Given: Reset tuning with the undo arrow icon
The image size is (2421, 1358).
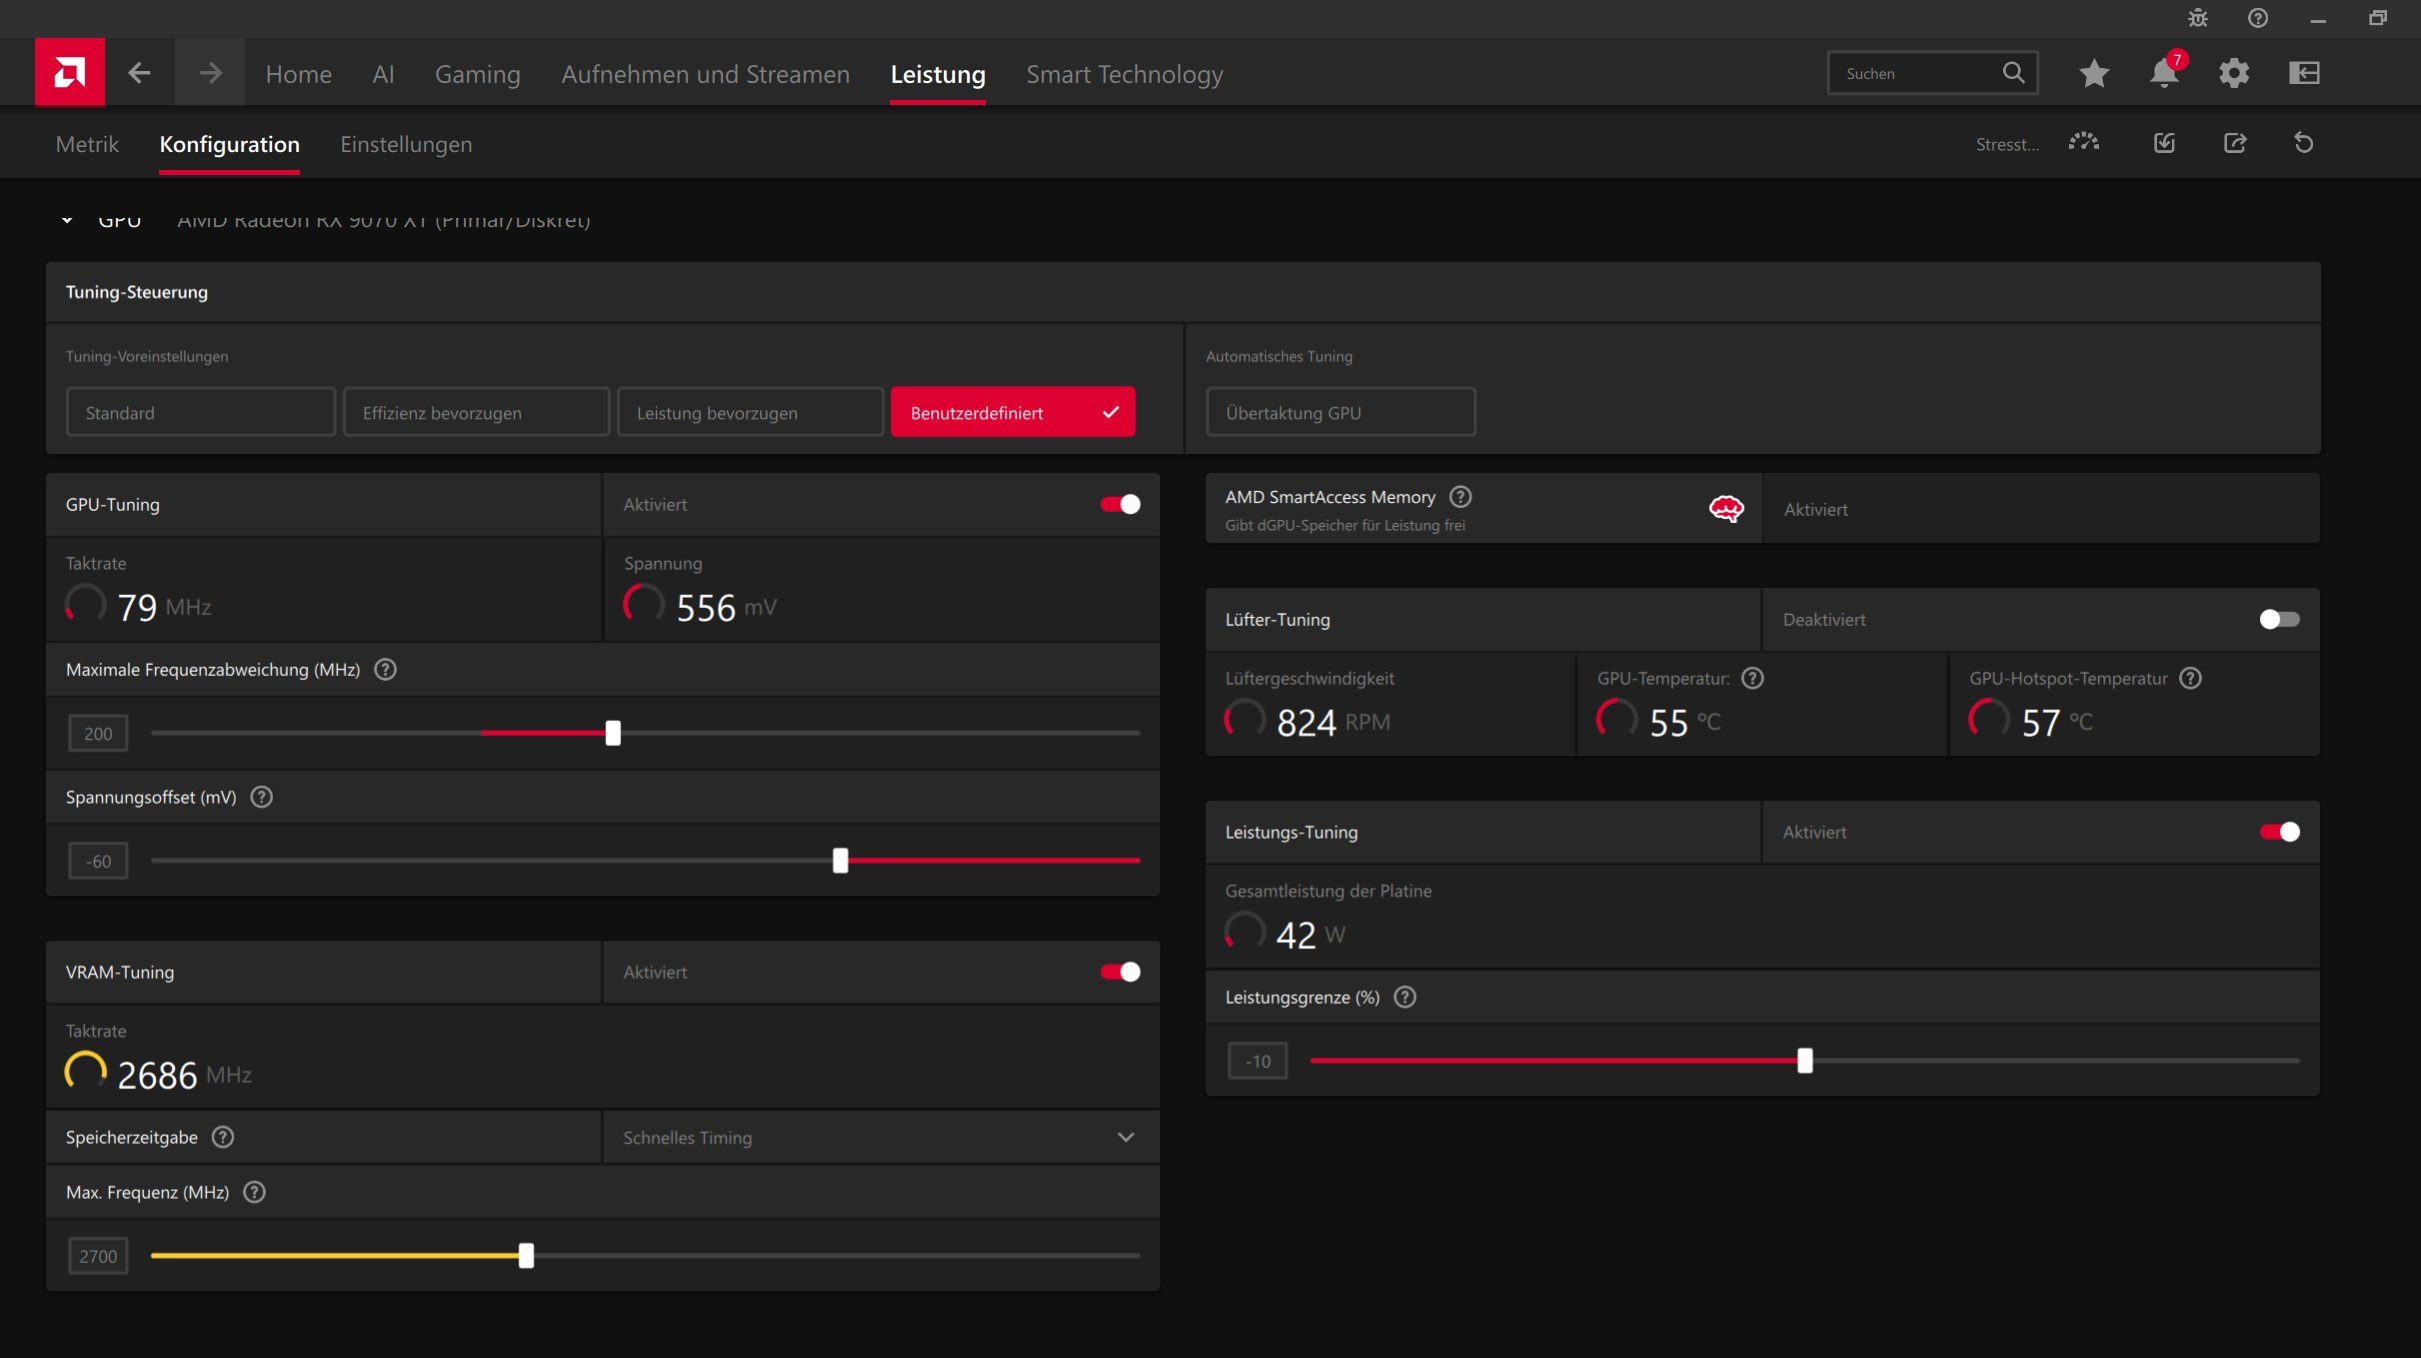Looking at the screenshot, I should [x=2303, y=143].
